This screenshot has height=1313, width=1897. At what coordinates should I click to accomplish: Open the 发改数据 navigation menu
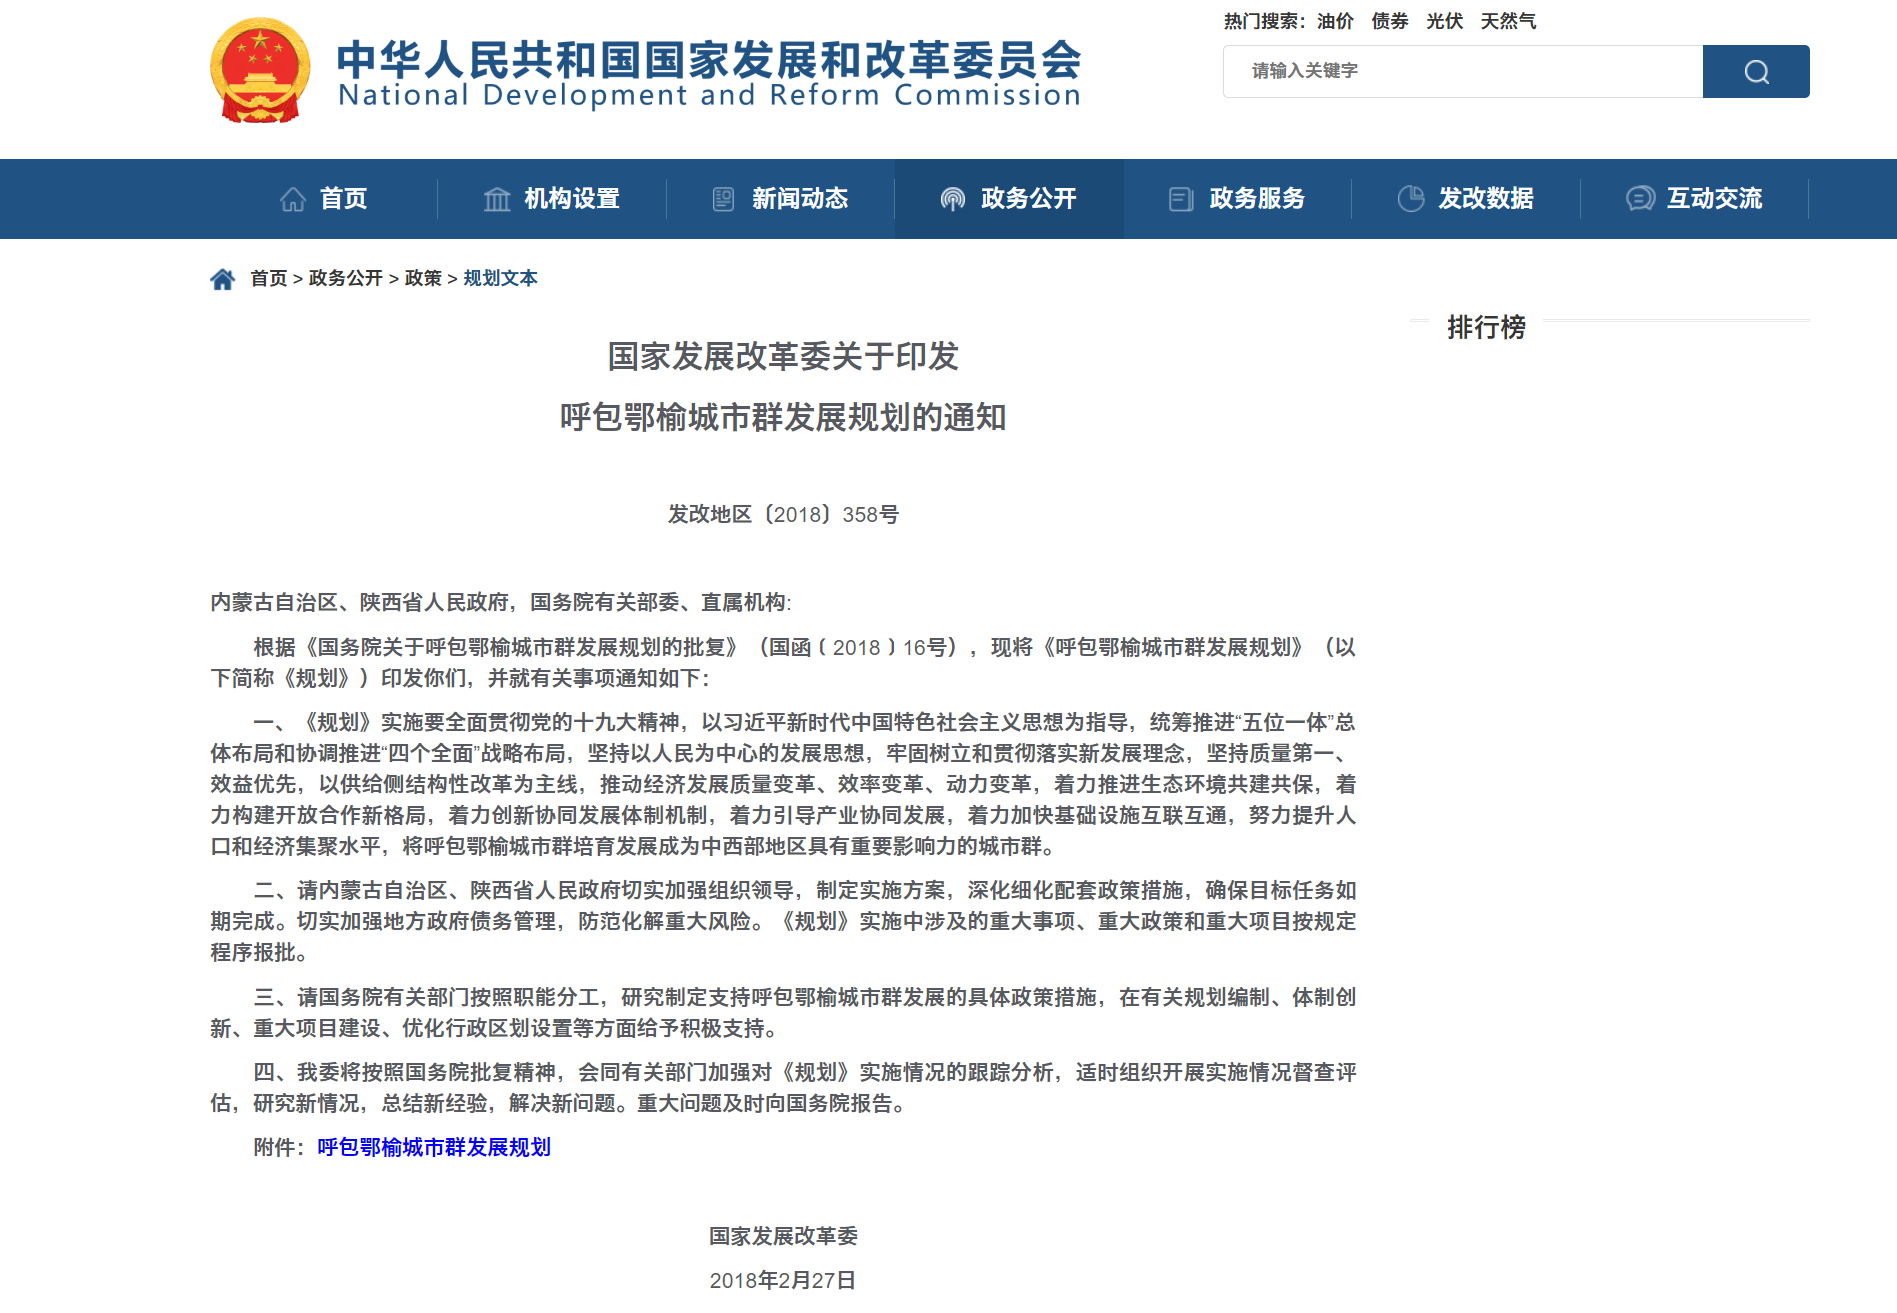[x=1485, y=199]
